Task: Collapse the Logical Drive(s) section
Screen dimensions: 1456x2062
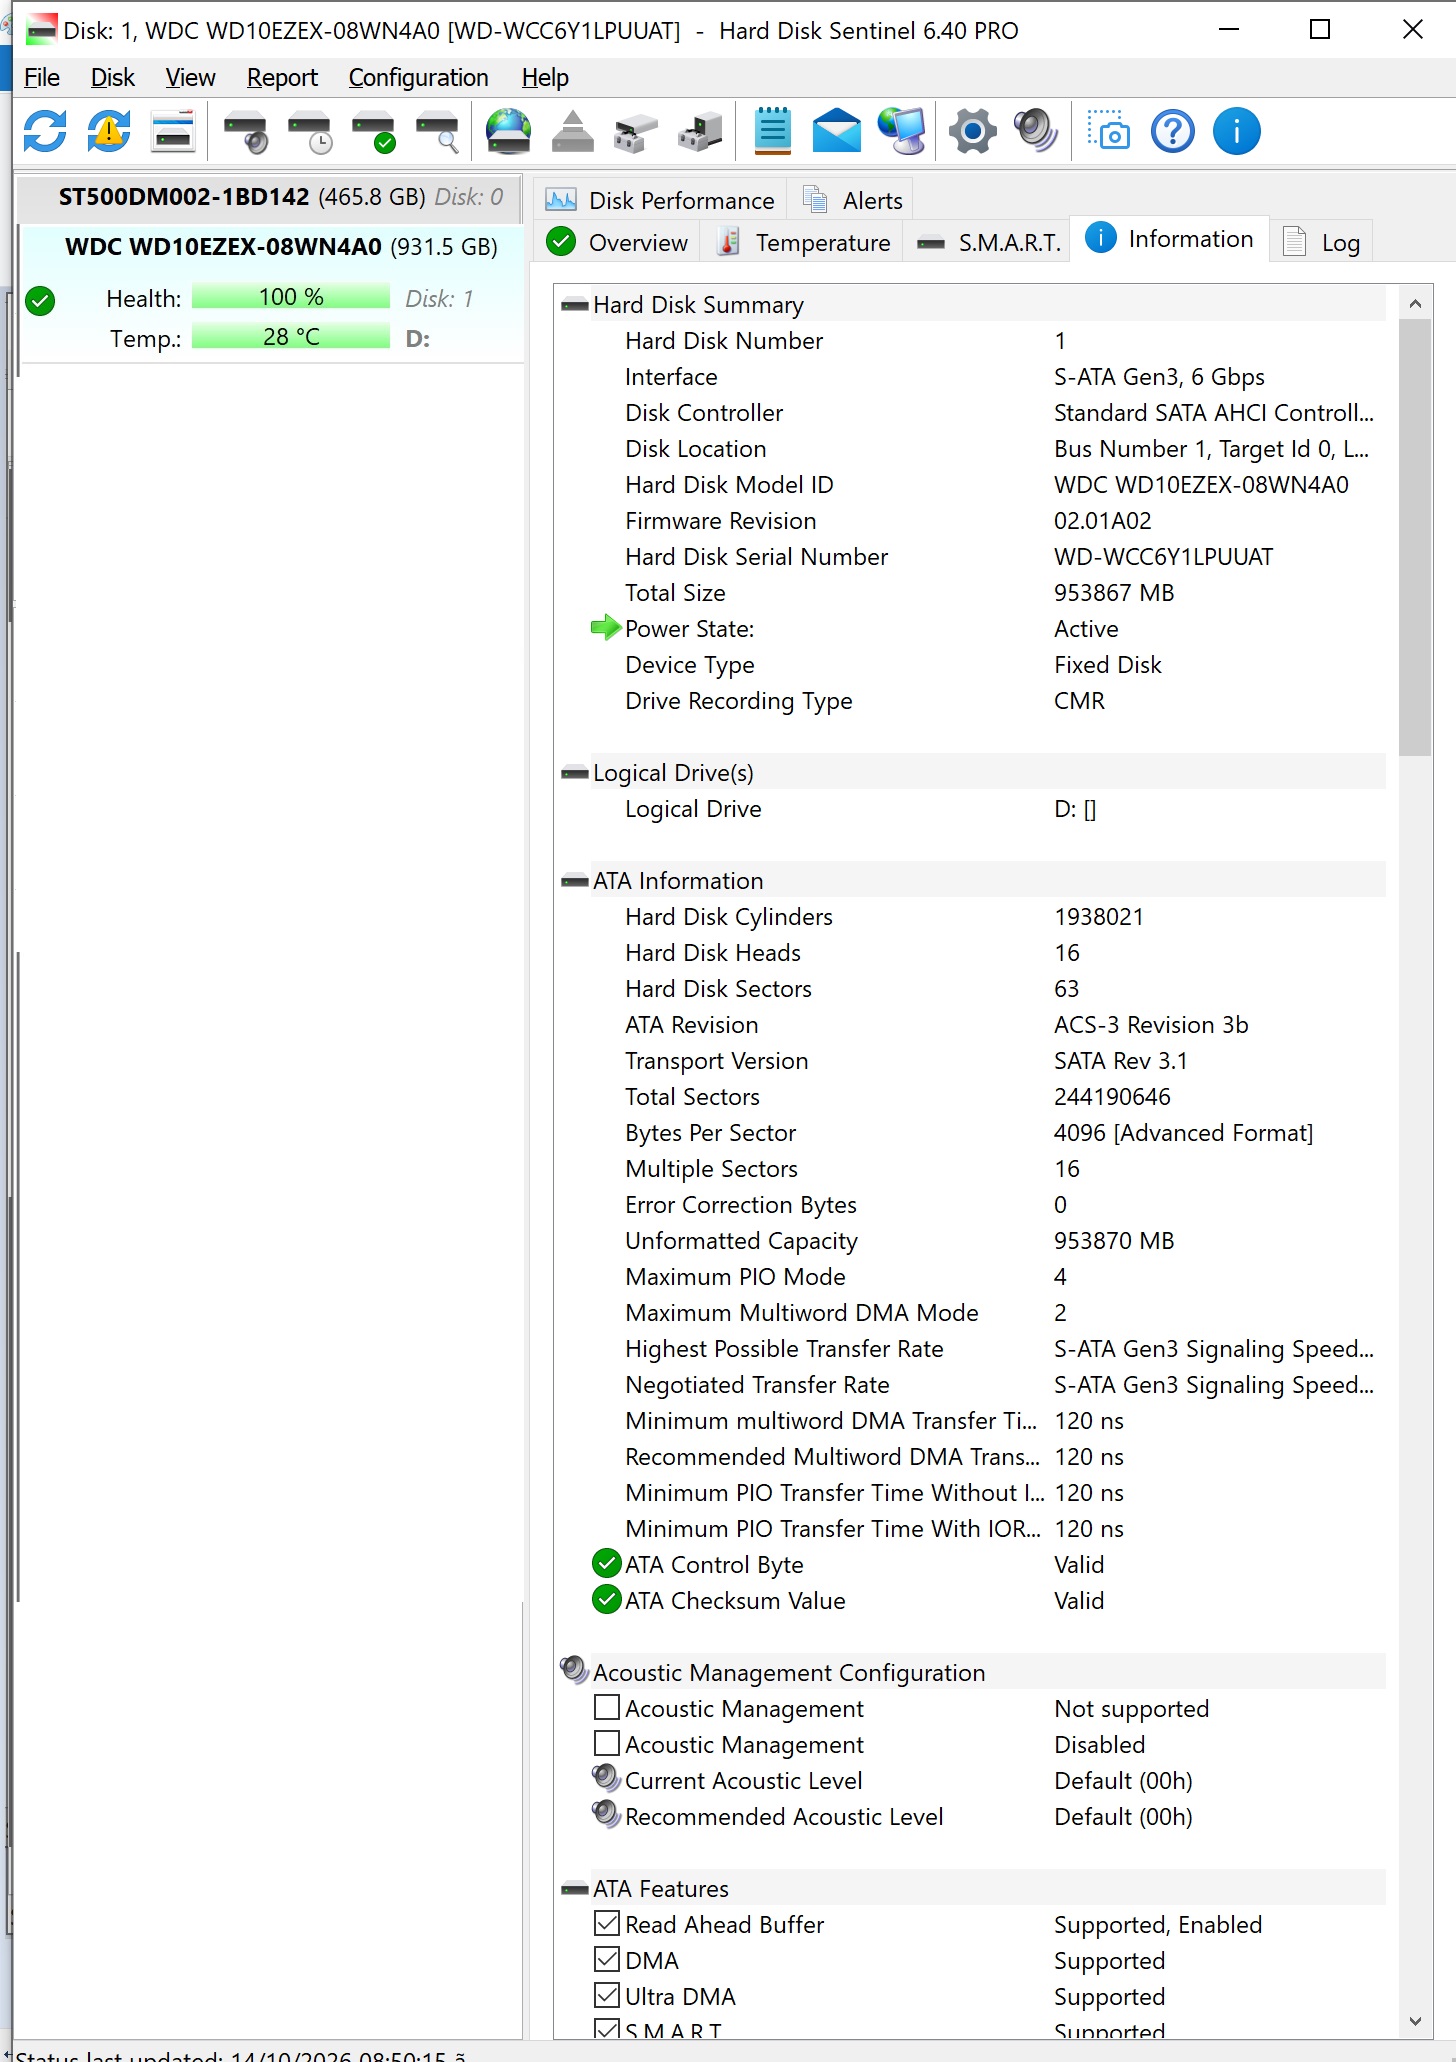Action: point(575,773)
